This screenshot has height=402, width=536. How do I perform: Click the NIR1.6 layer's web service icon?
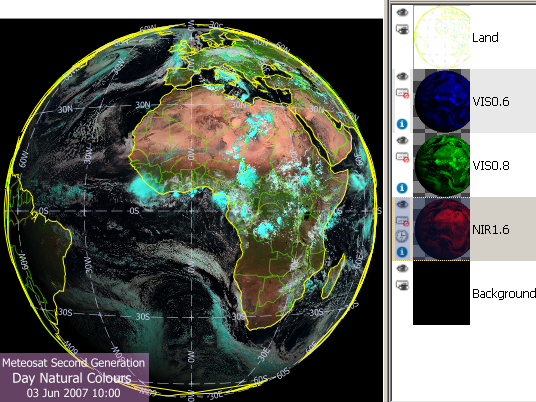tap(402, 221)
